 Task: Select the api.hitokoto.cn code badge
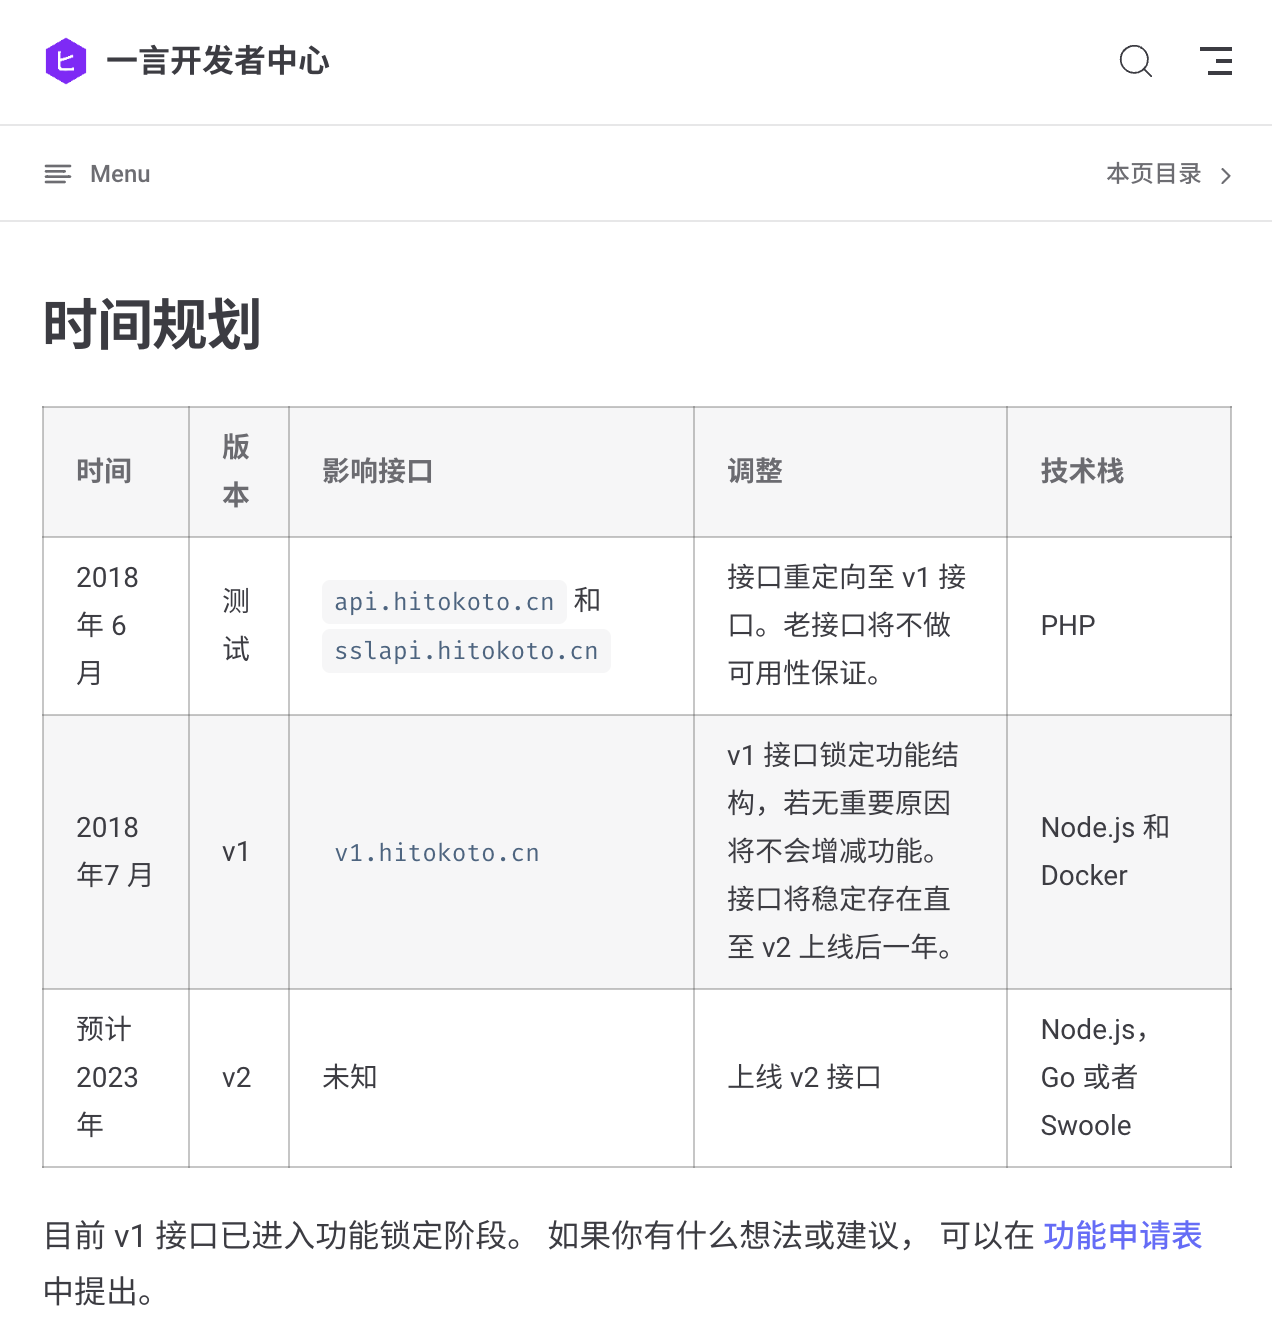[443, 601]
